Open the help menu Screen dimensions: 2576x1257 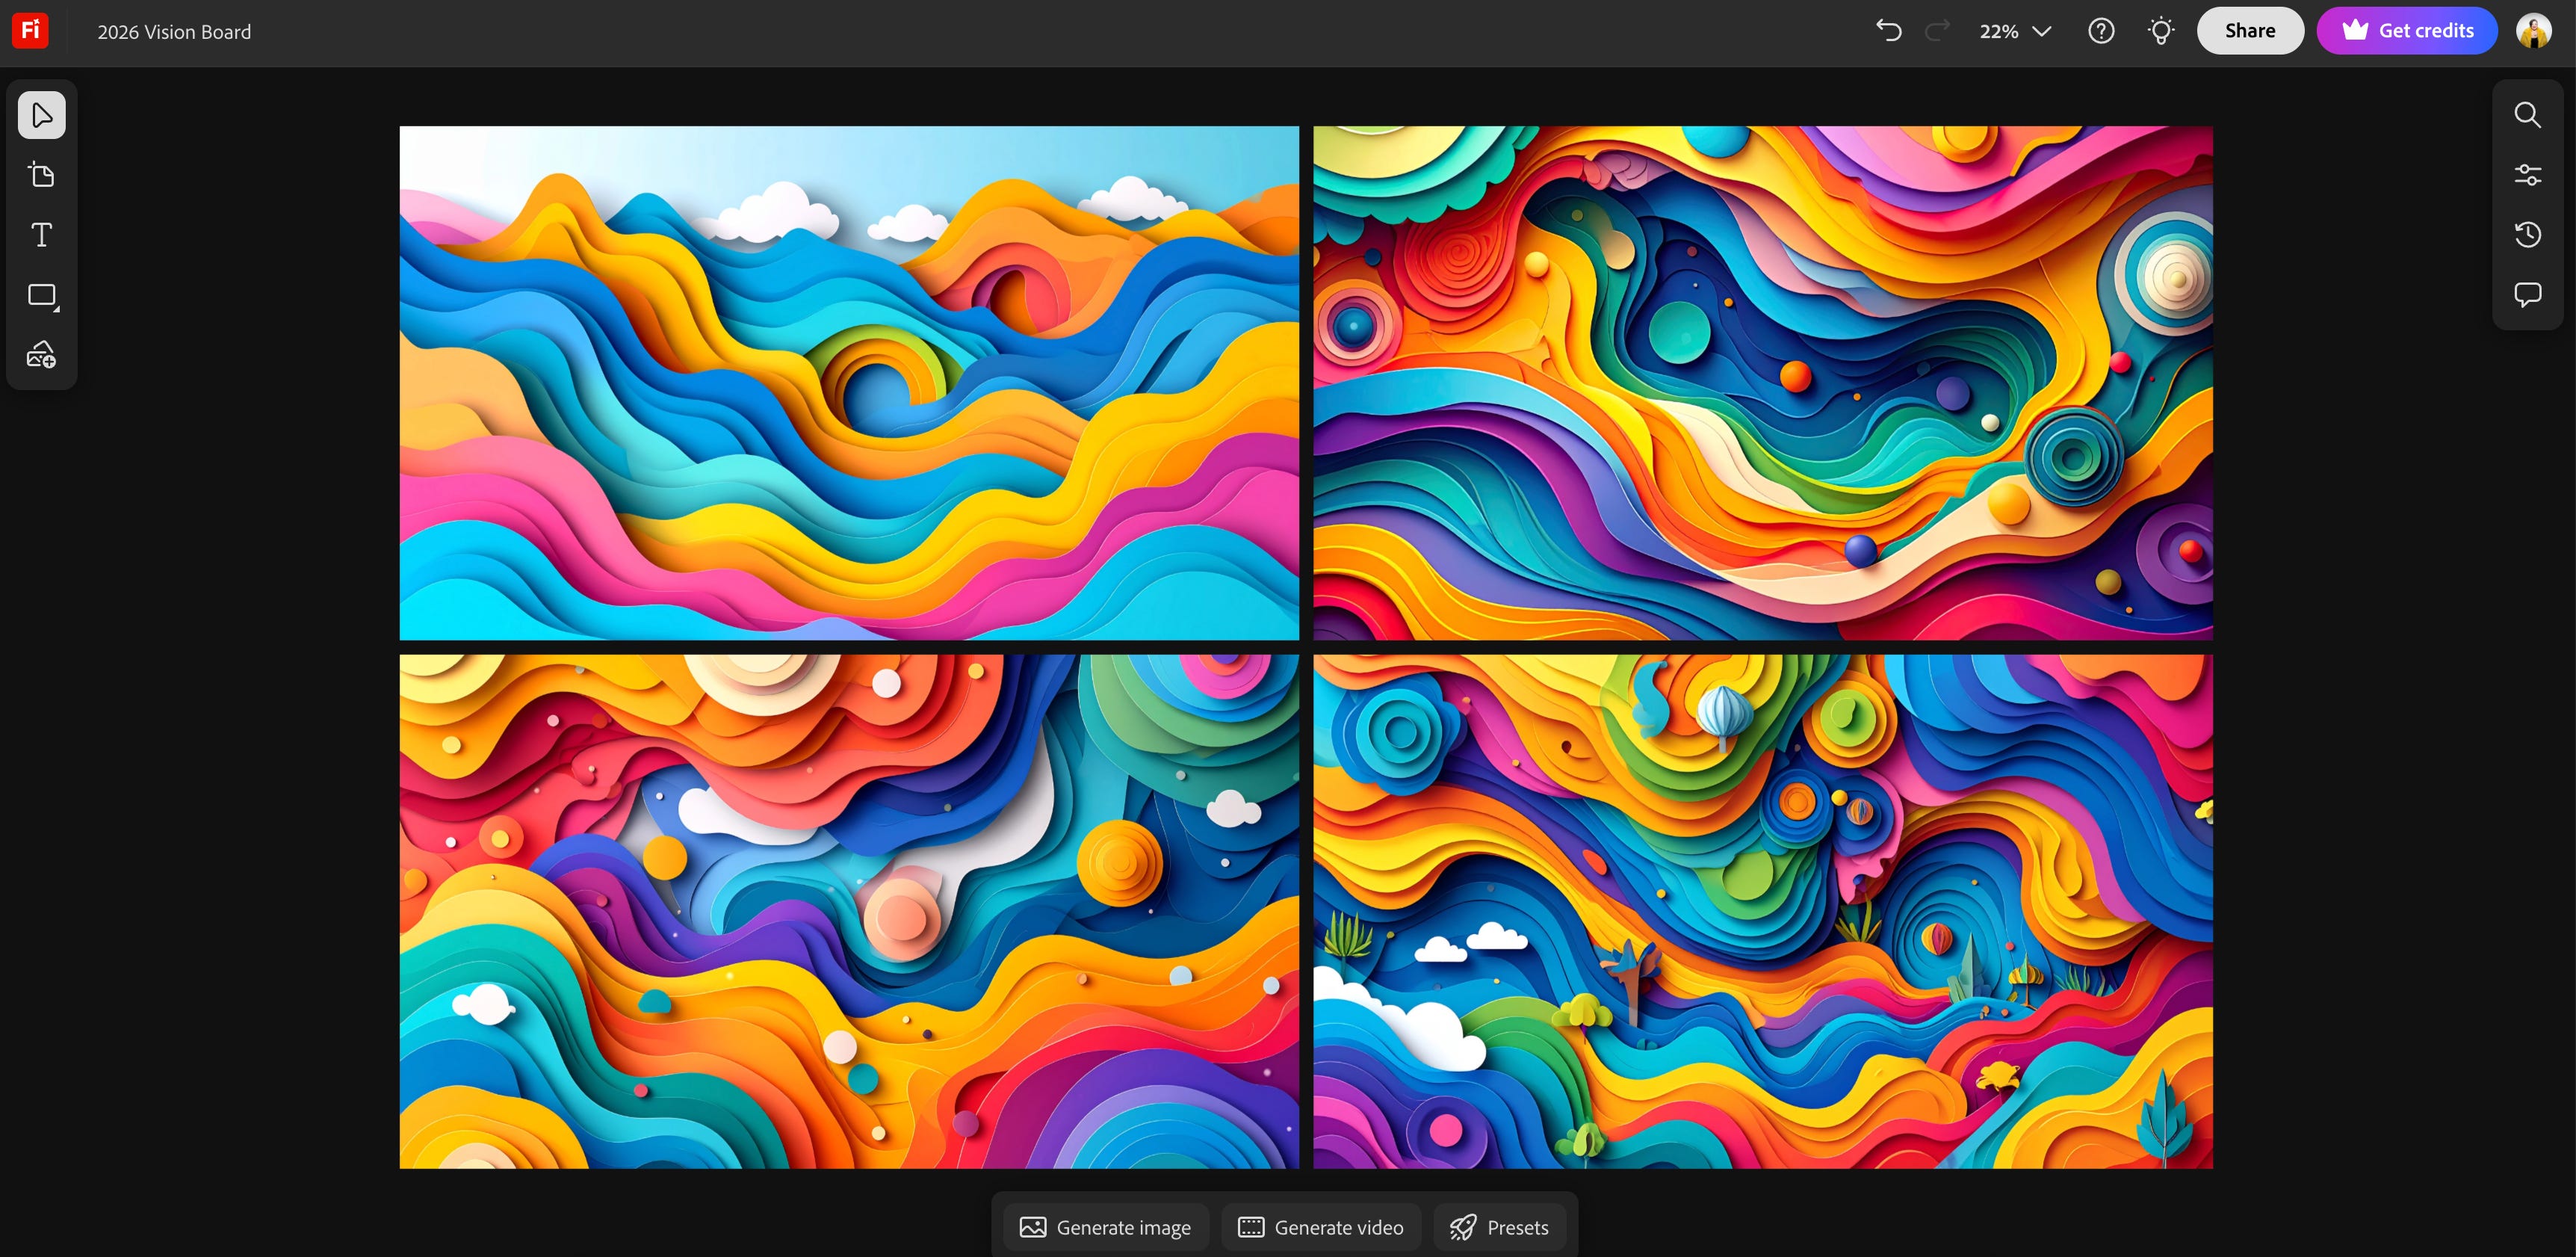(x=2101, y=30)
